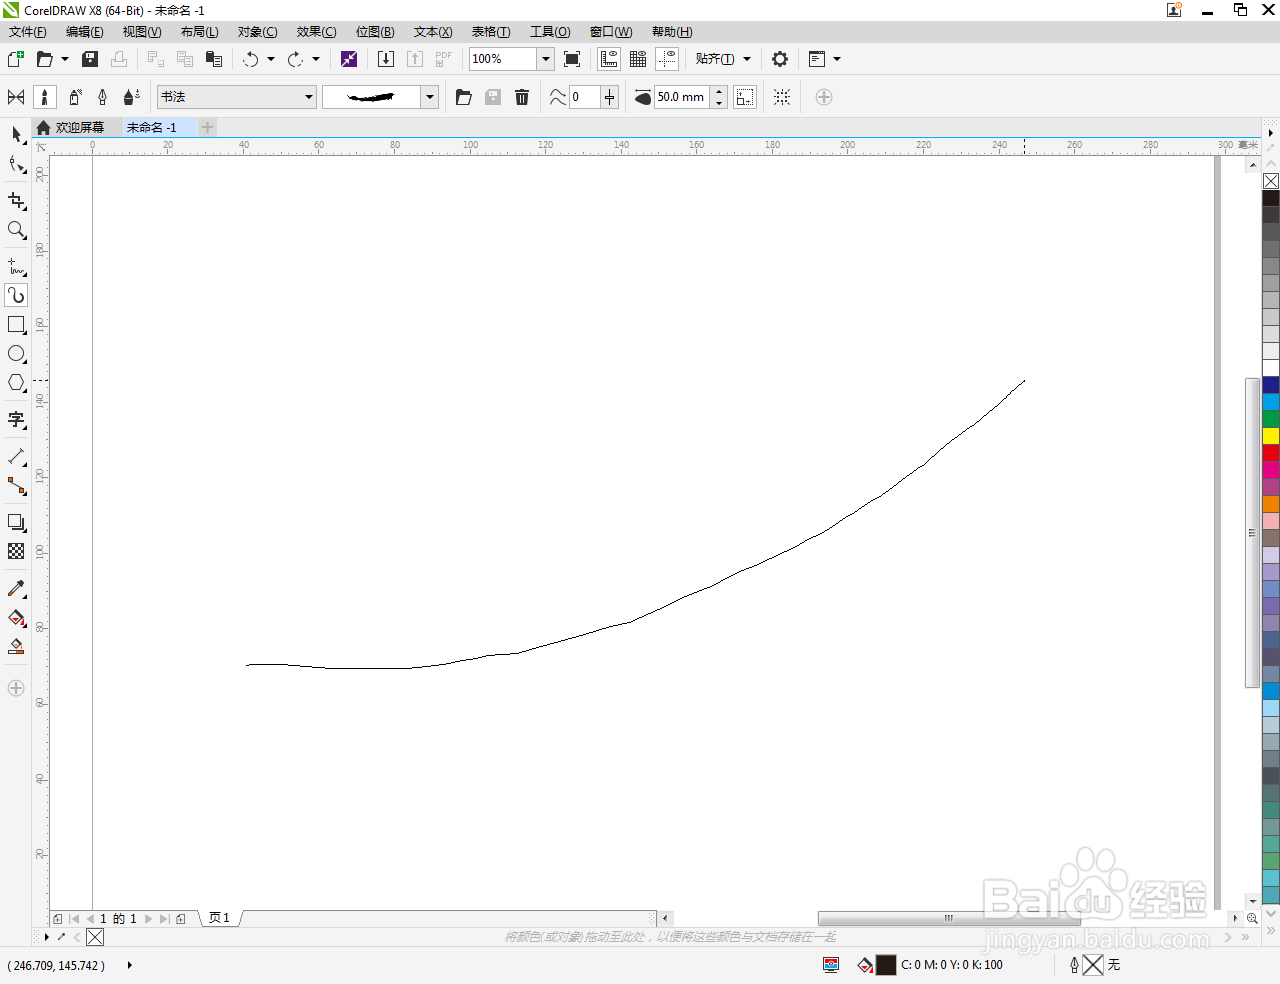
Task: Toggle Show guidelines button
Action: pos(667,59)
